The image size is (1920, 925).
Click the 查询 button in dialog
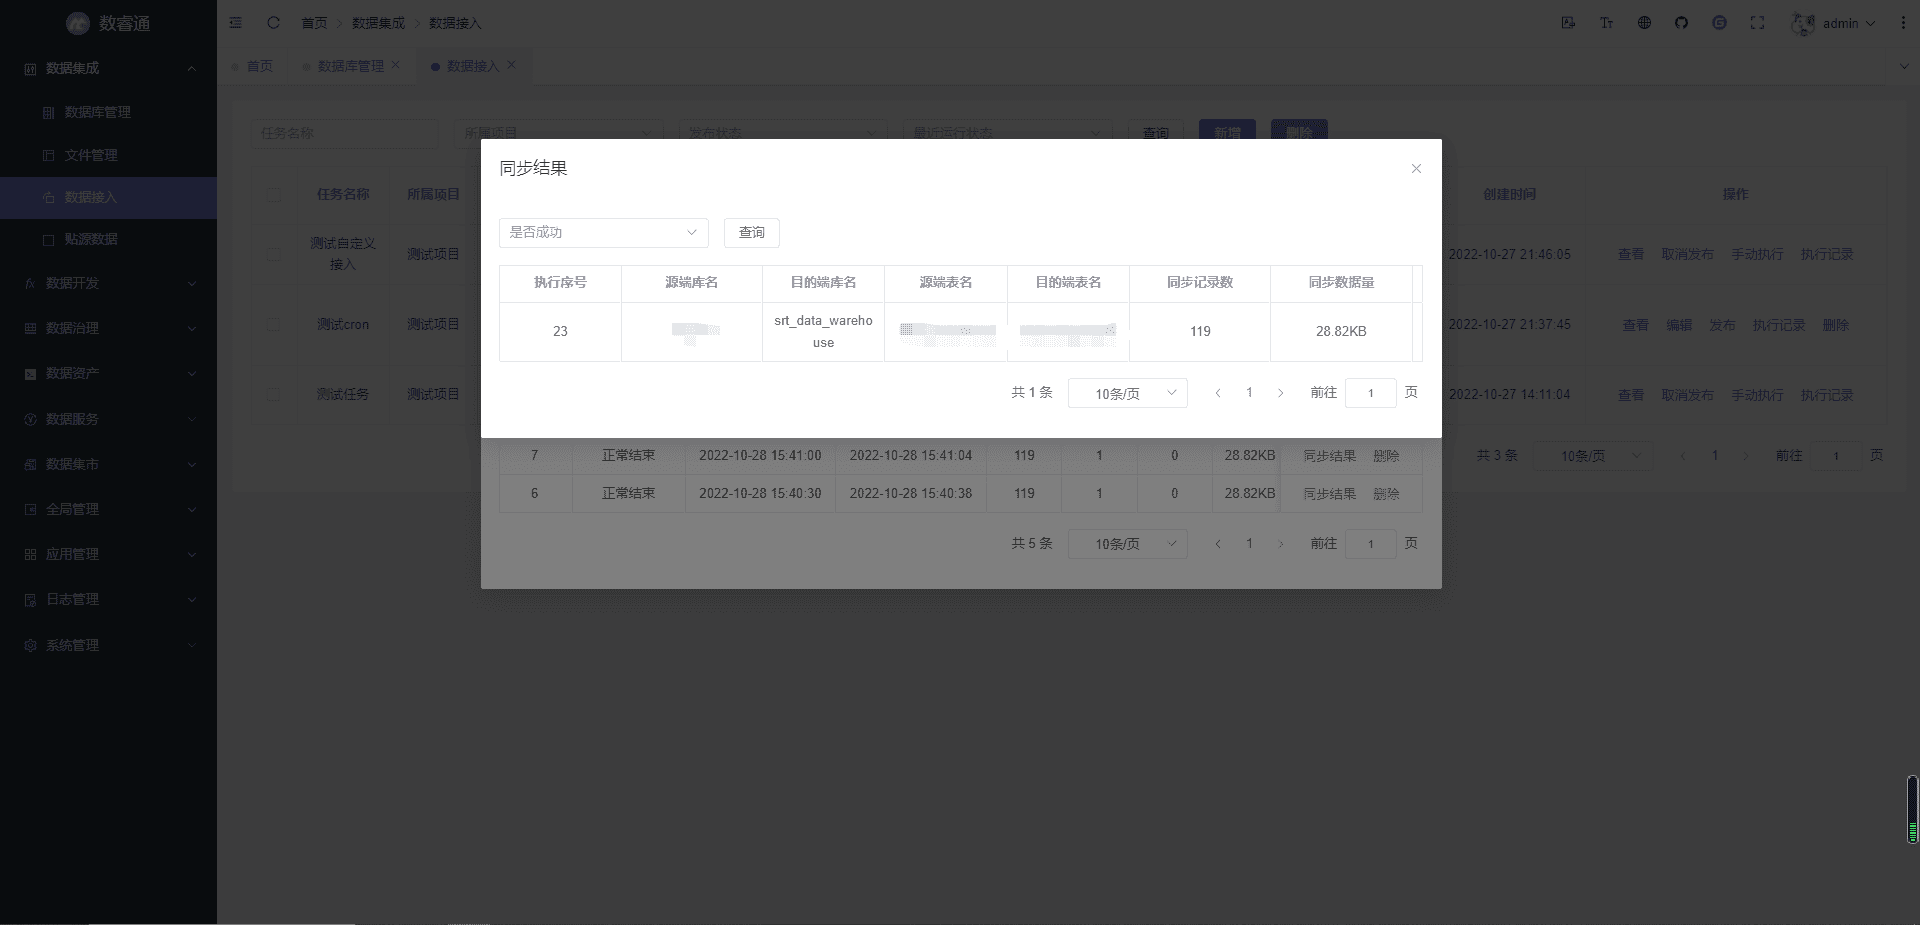click(751, 232)
